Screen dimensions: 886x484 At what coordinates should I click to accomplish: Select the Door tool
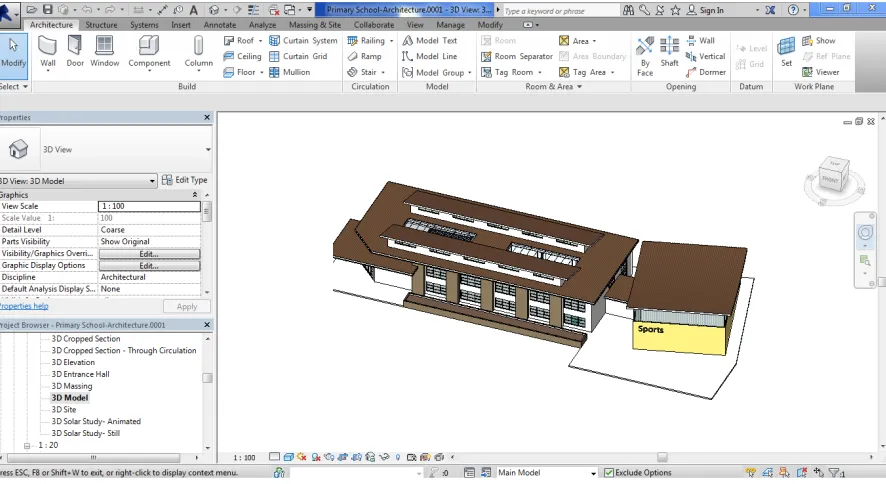(x=75, y=51)
